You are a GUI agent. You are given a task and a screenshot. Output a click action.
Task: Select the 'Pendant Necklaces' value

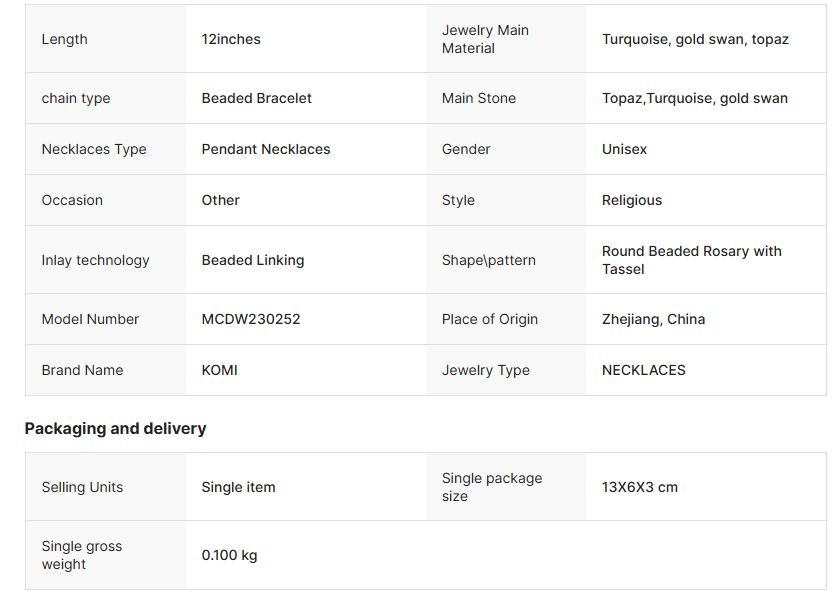(x=266, y=149)
